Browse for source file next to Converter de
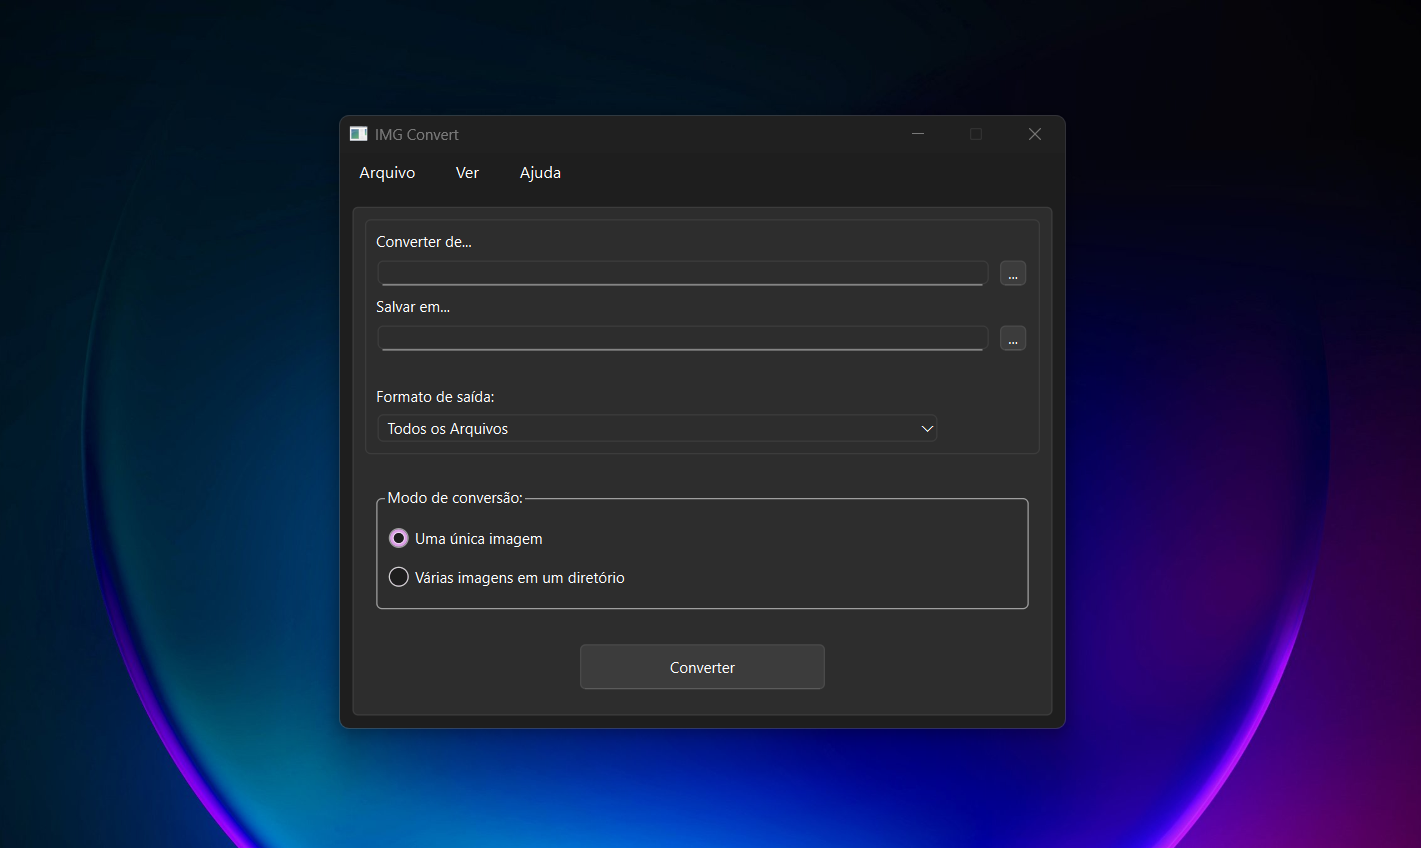This screenshot has width=1421, height=848. coord(1013,274)
